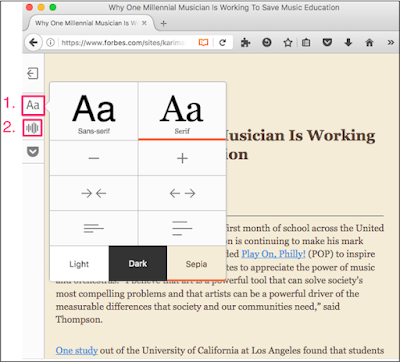Bookmark this page with the star
Image resolution: width=400 pixels, height=362 pixels.
coord(288,43)
